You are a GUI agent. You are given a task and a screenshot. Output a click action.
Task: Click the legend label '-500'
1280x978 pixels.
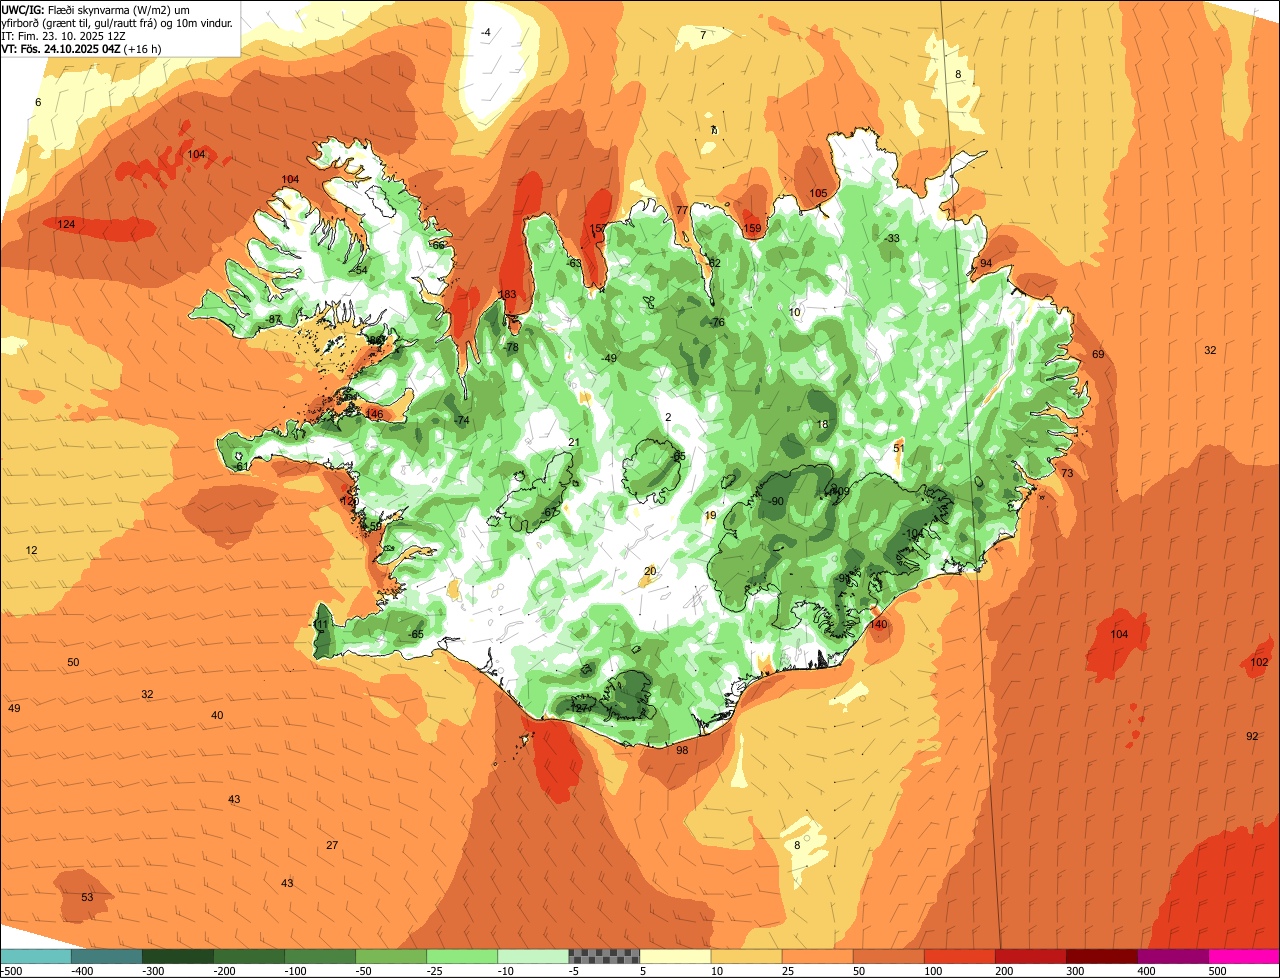[13, 970]
